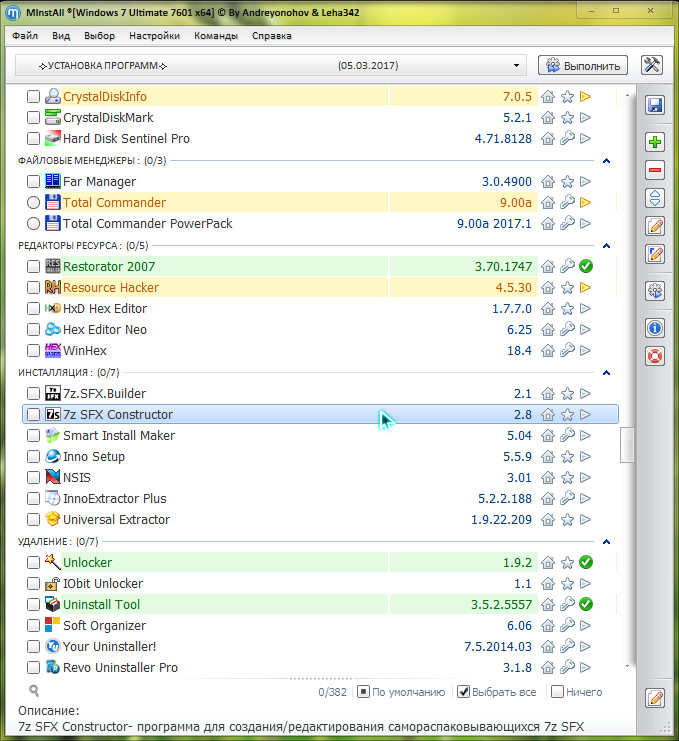Click the blue floppy disk save icon

(x=655, y=106)
